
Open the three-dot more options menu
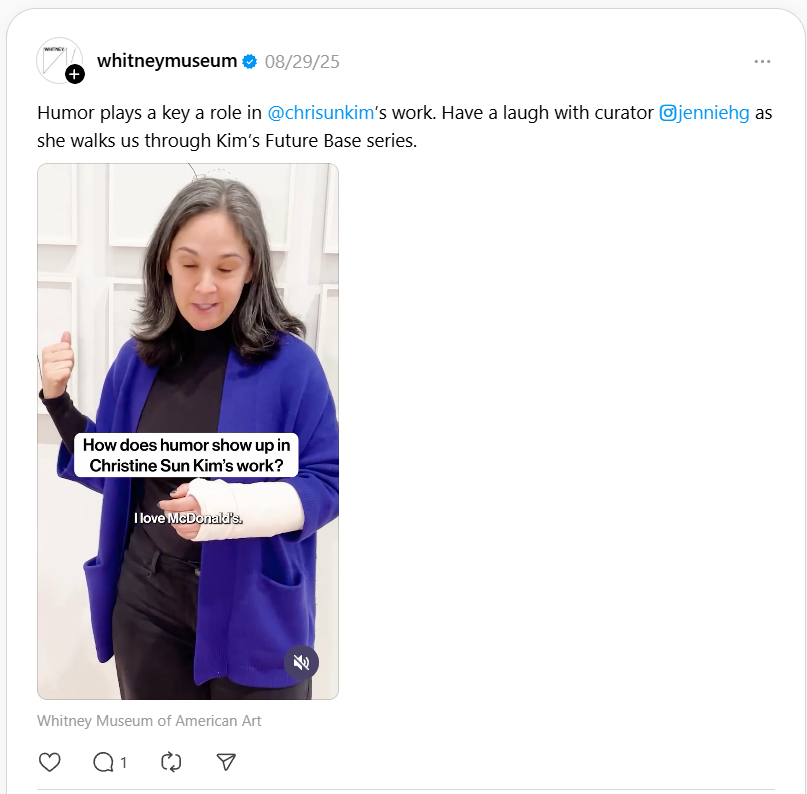762,61
